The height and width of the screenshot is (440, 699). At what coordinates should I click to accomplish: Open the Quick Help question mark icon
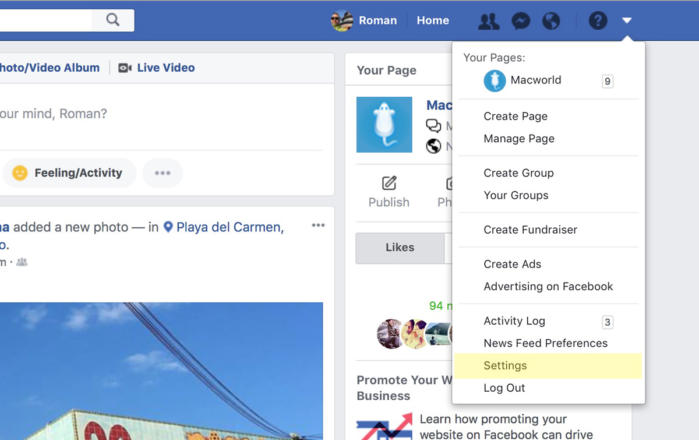pyautogui.click(x=598, y=21)
